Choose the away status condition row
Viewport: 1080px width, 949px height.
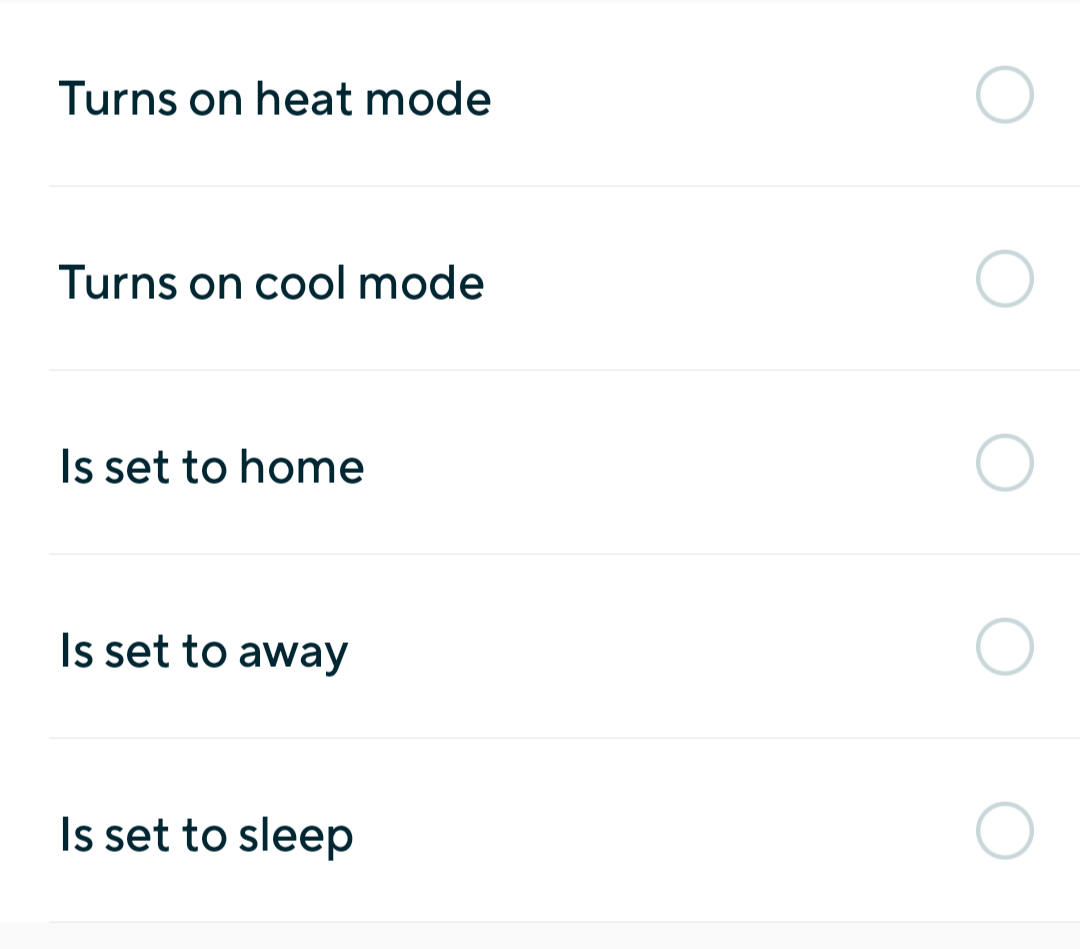540,646
